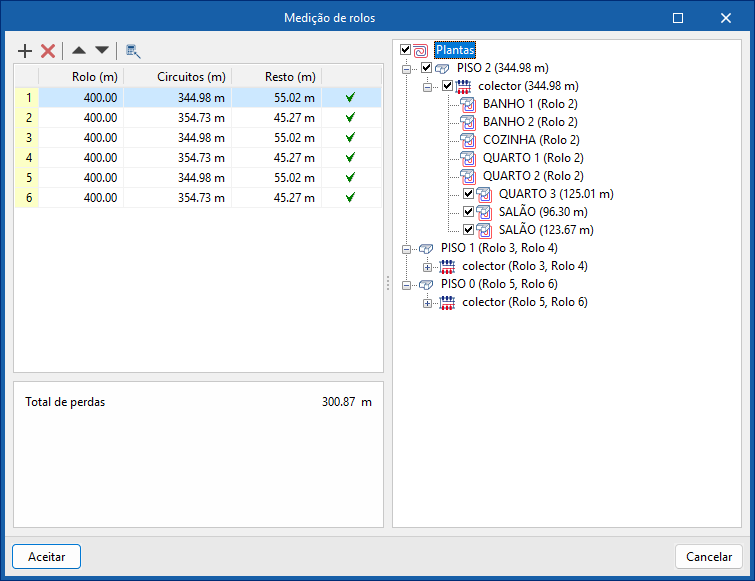Click Total de perdas value 300.87
This screenshot has width=755, height=581.
click(x=338, y=402)
